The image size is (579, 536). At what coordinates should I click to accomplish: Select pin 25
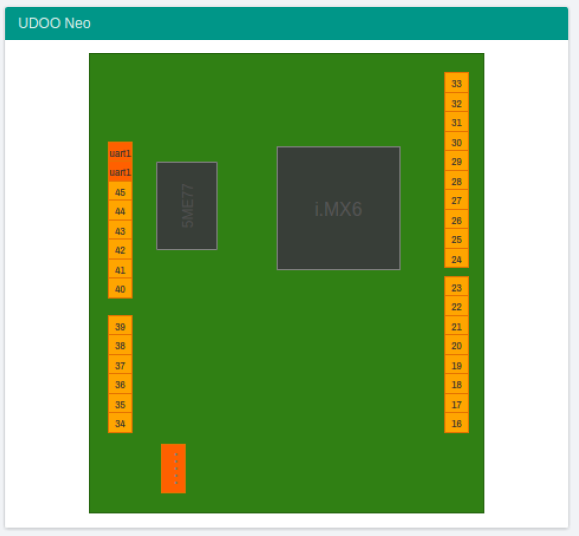tap(456, 239)
